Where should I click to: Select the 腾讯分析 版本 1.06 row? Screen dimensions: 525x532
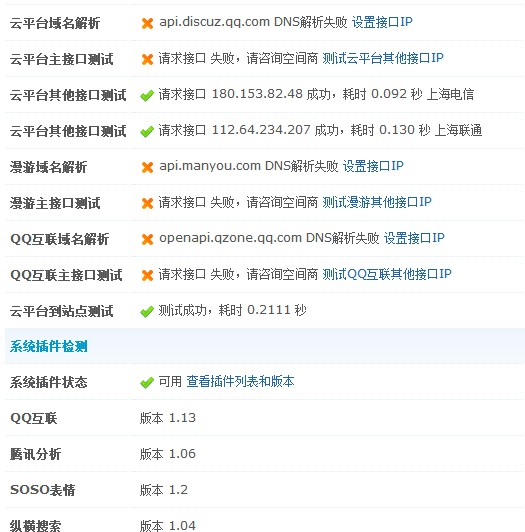click(x=265, y=454)
